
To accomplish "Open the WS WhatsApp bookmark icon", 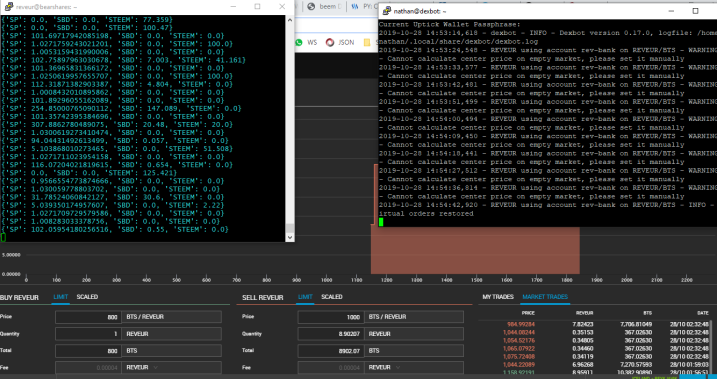I will pos(299,42).
